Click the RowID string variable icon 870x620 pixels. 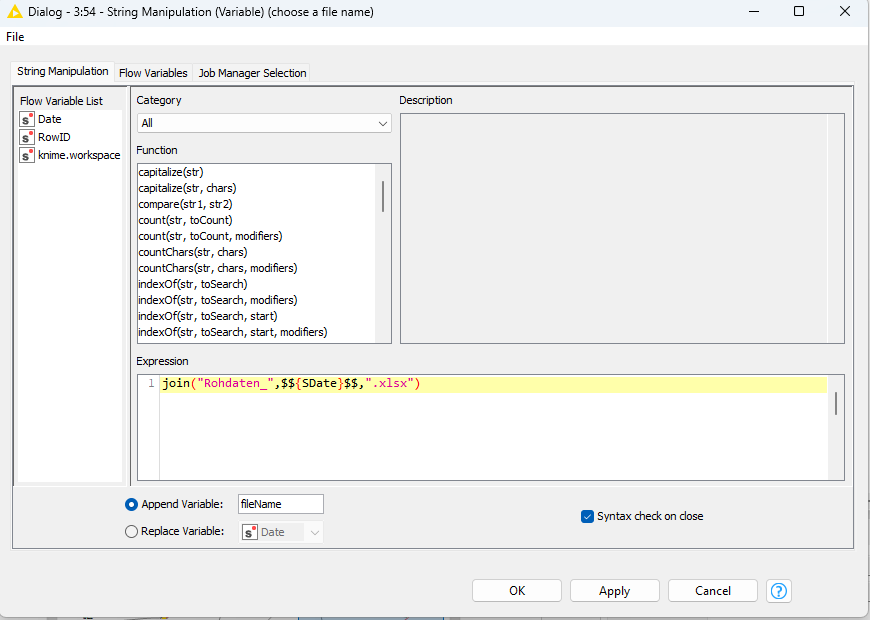(27, 138)
